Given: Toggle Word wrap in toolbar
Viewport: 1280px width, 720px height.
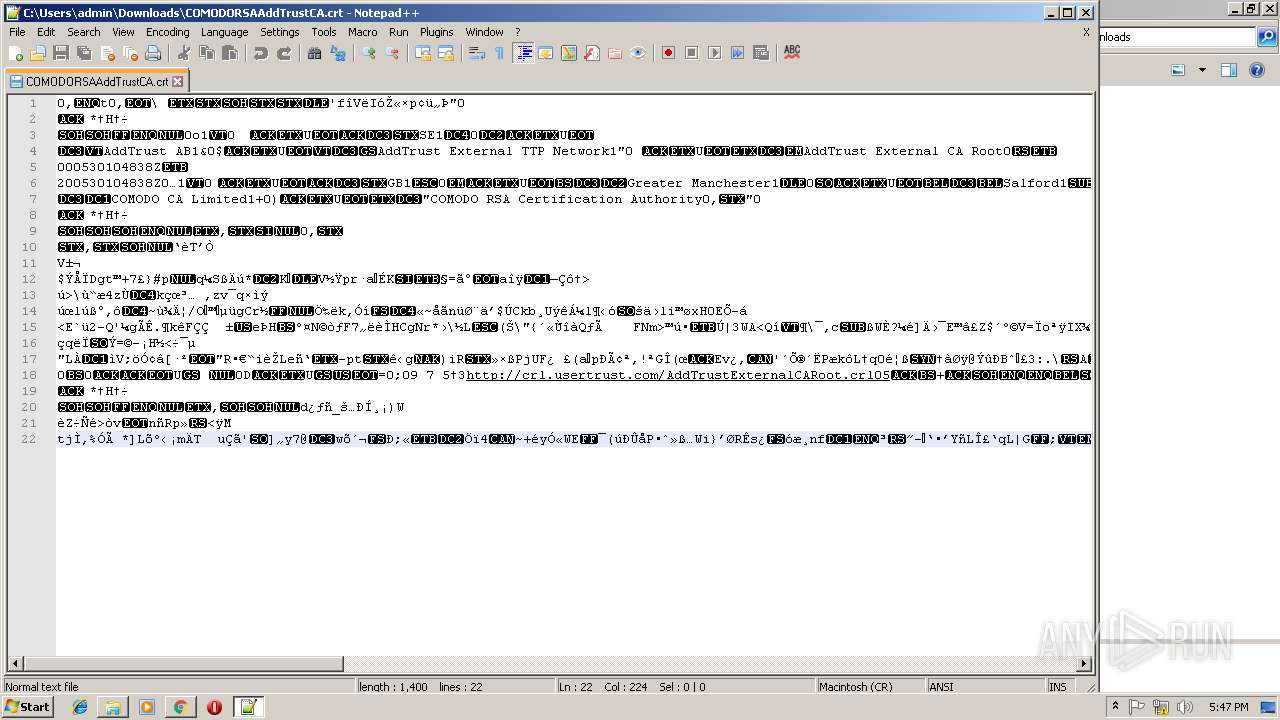Looking at the screenshot, I should click(x=477, y=53).
